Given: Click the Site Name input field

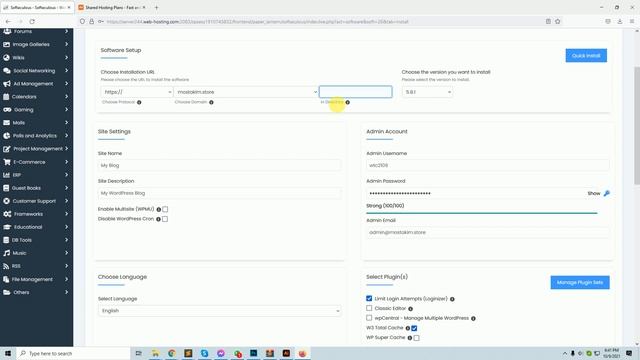Looking at the screenshot, I should pyautogui.click(x=220, y=165).
